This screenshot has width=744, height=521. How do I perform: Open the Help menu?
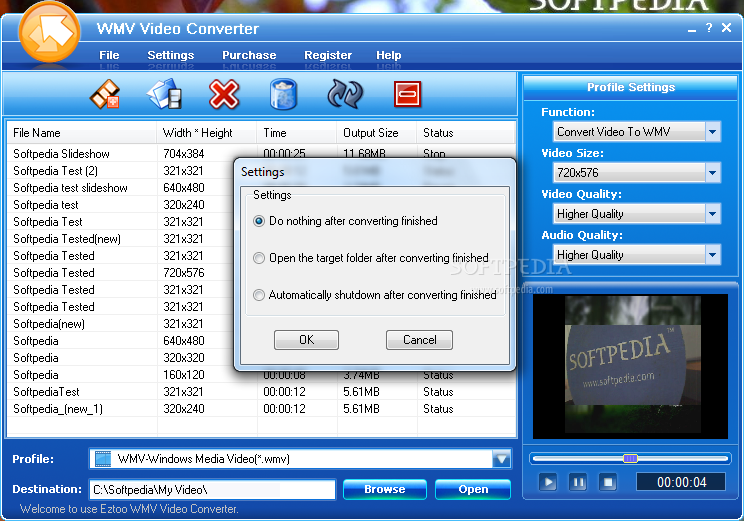click(x=389, y=55)
